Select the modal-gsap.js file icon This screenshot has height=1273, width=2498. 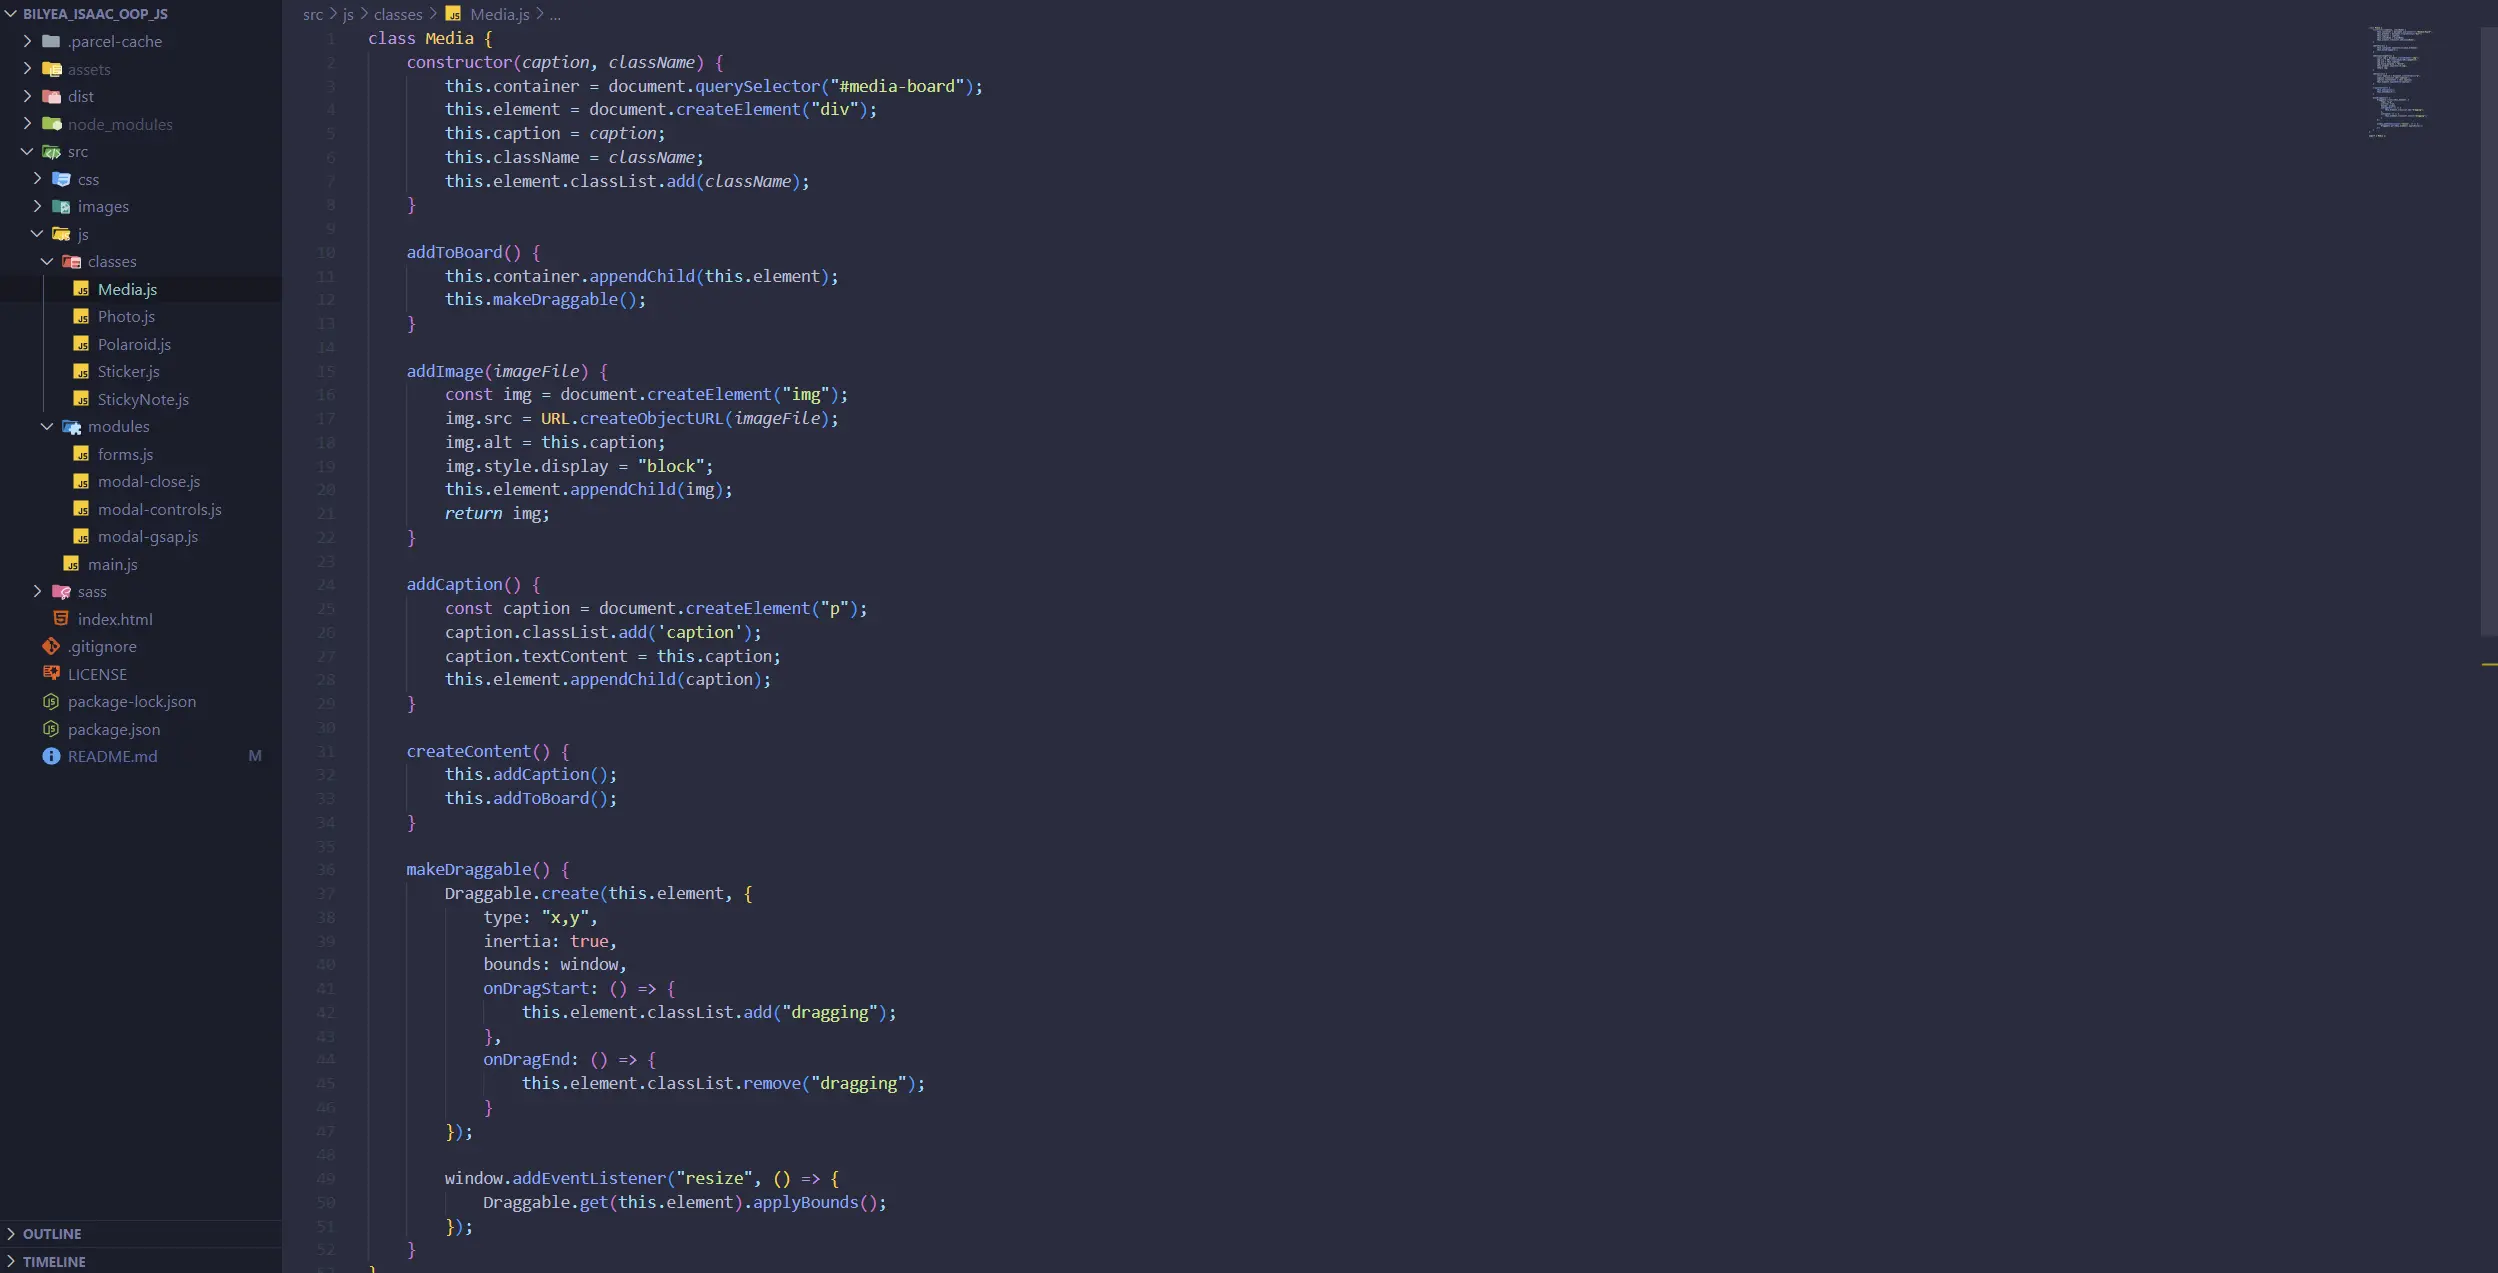click(81, 536)
